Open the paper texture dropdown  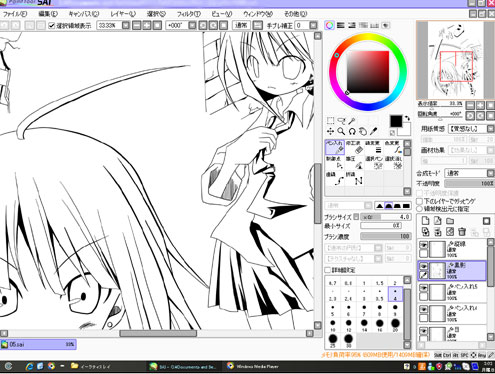[x=491, y=129]
